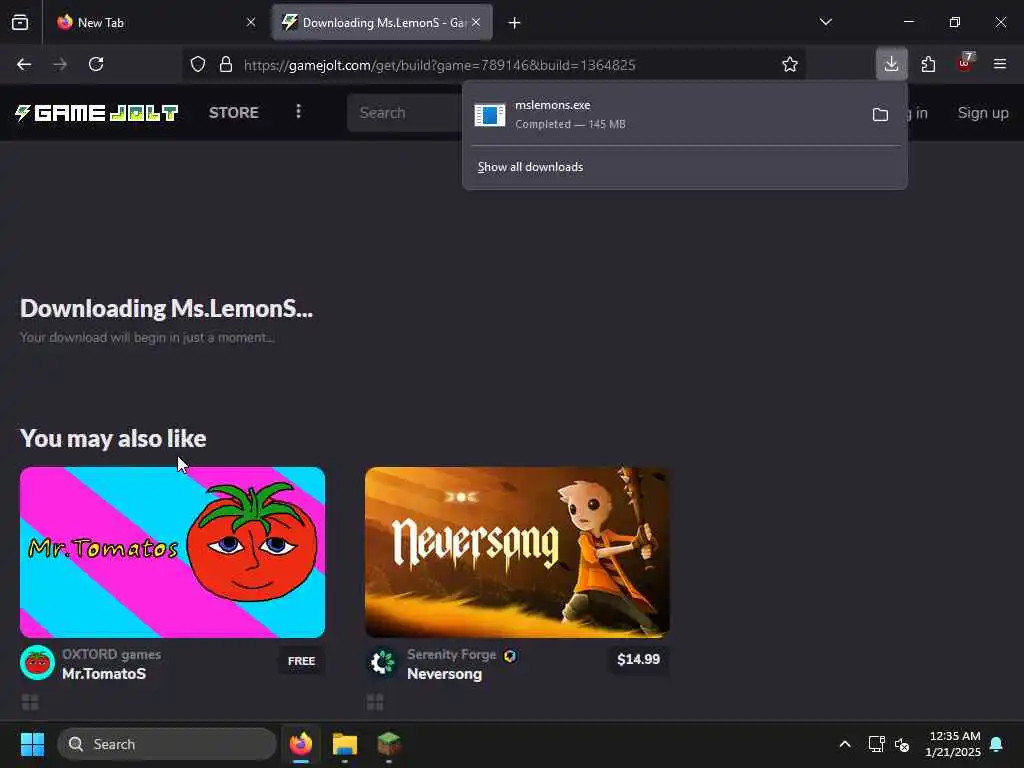Toggle the downloads toolbar button
The width and height of the screenshot is (1024, 768).
coord(891,64)
